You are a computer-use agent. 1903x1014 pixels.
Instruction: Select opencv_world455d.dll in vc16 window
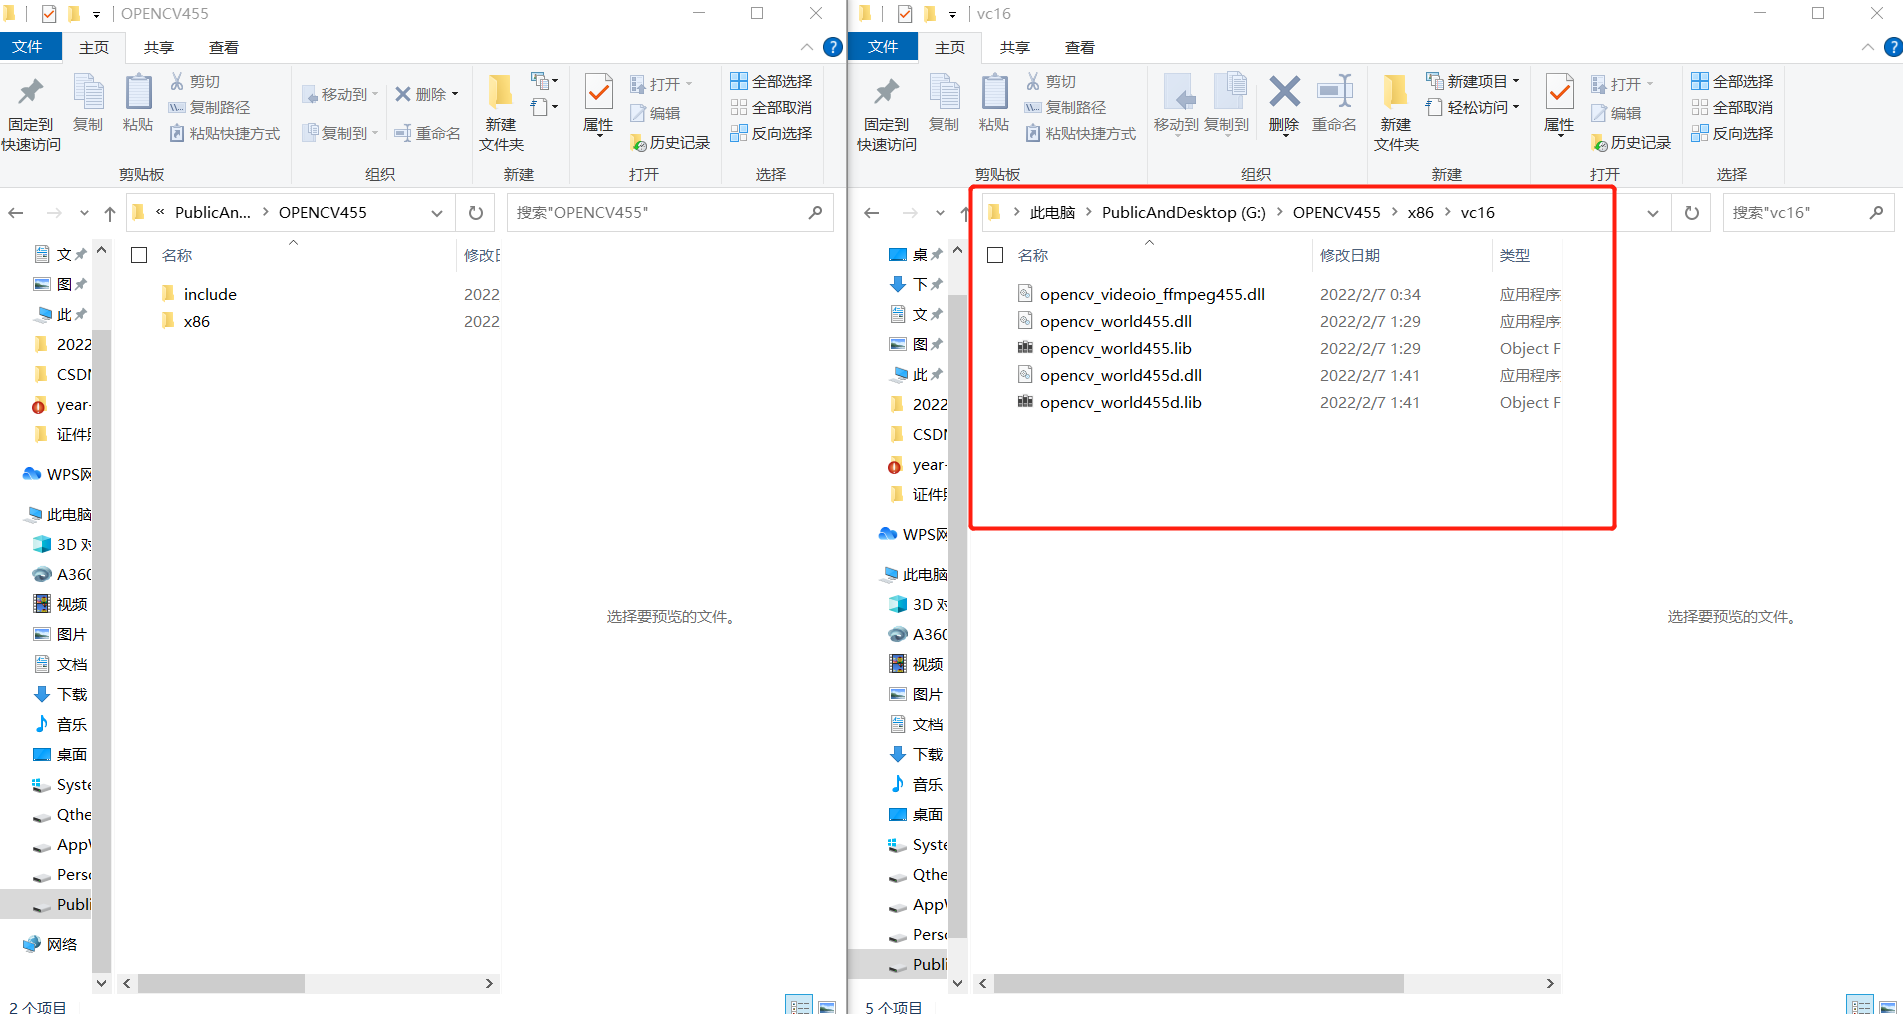1120,375
